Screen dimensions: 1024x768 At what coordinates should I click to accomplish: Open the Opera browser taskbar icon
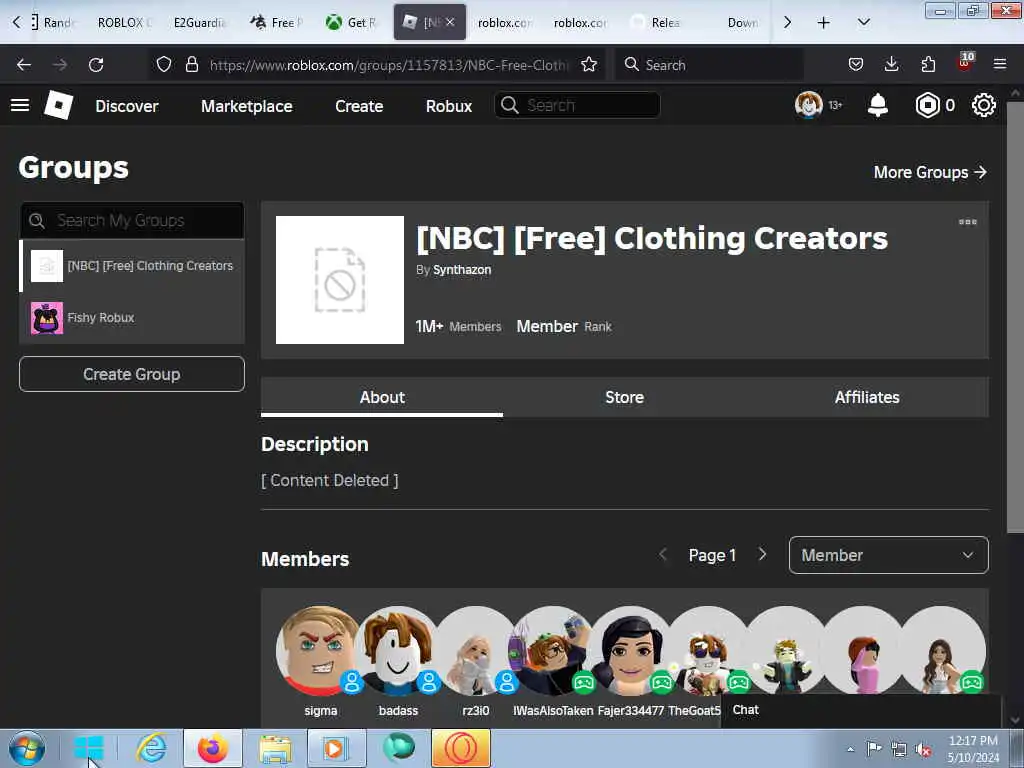pos(461,748)
